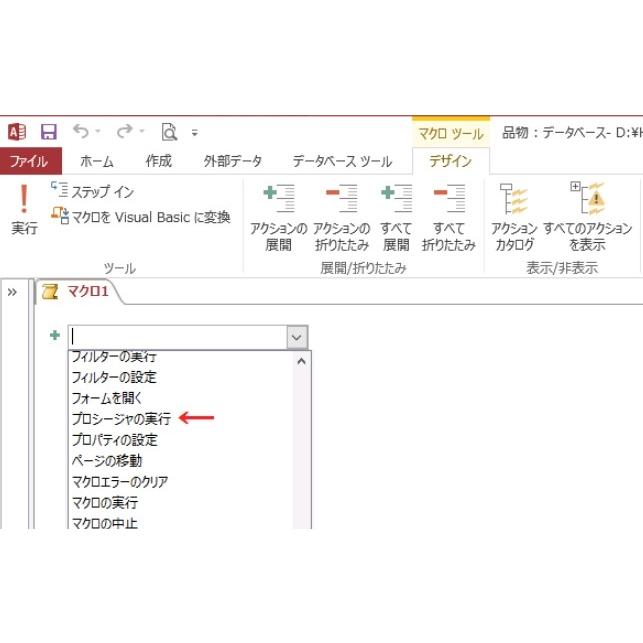Screen dimensions: 643x643
Task: Click the green plus add action icon
Action: pyautogui.click(x=55, y=337)
